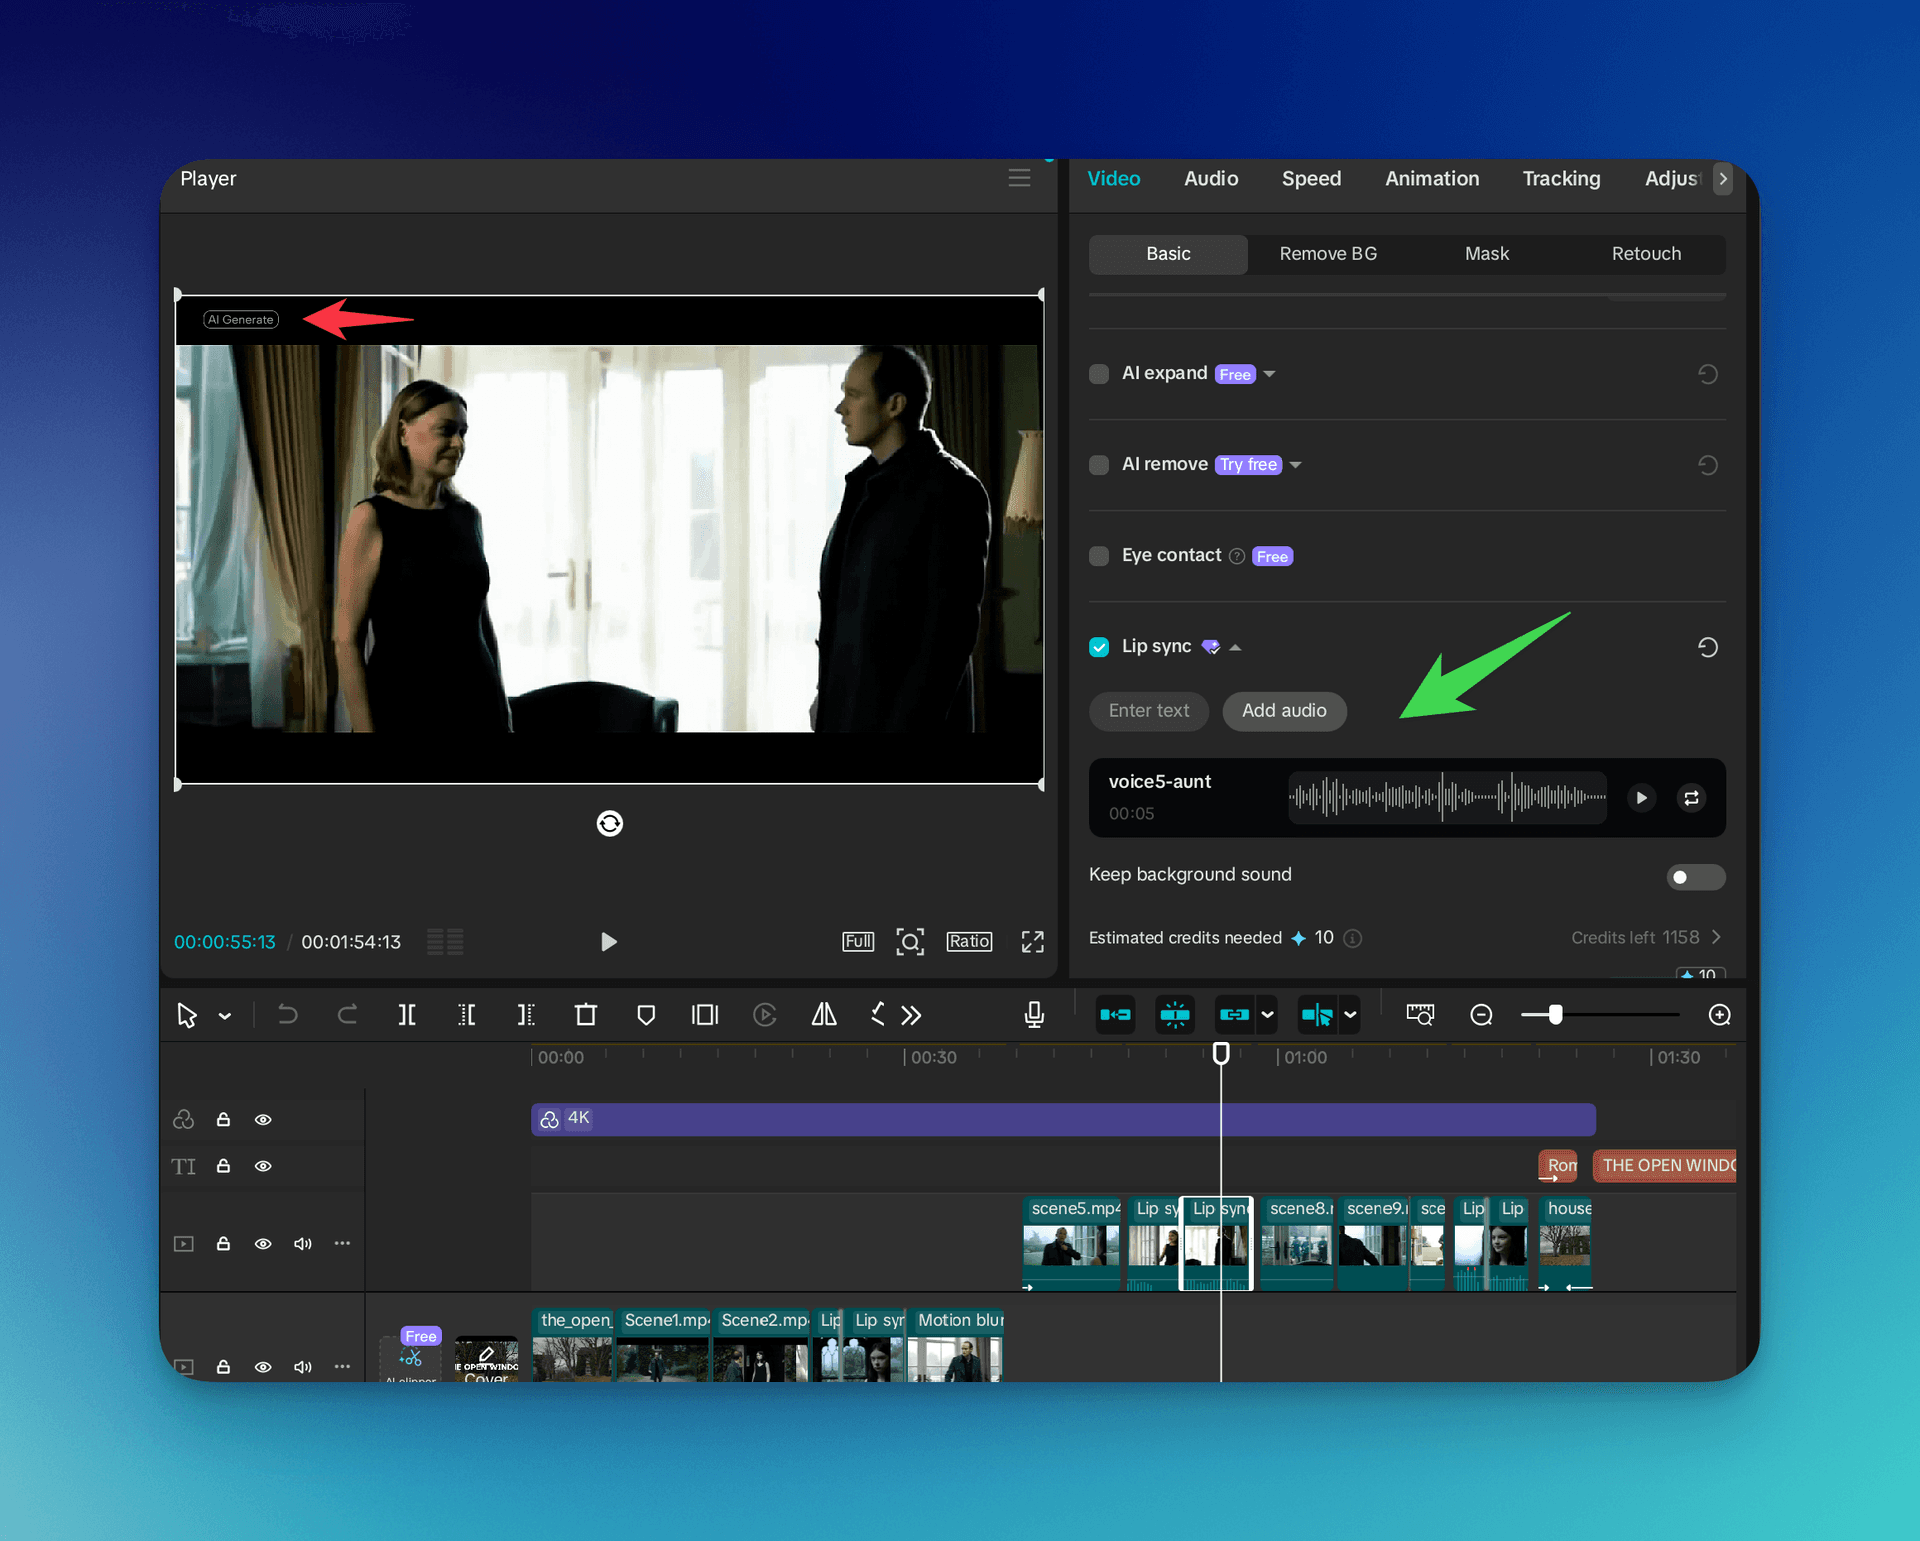Open the Animation tab
The height and width of the screenshot is (1541, 1920).
pyautogui.click(x=1432, y=178)
